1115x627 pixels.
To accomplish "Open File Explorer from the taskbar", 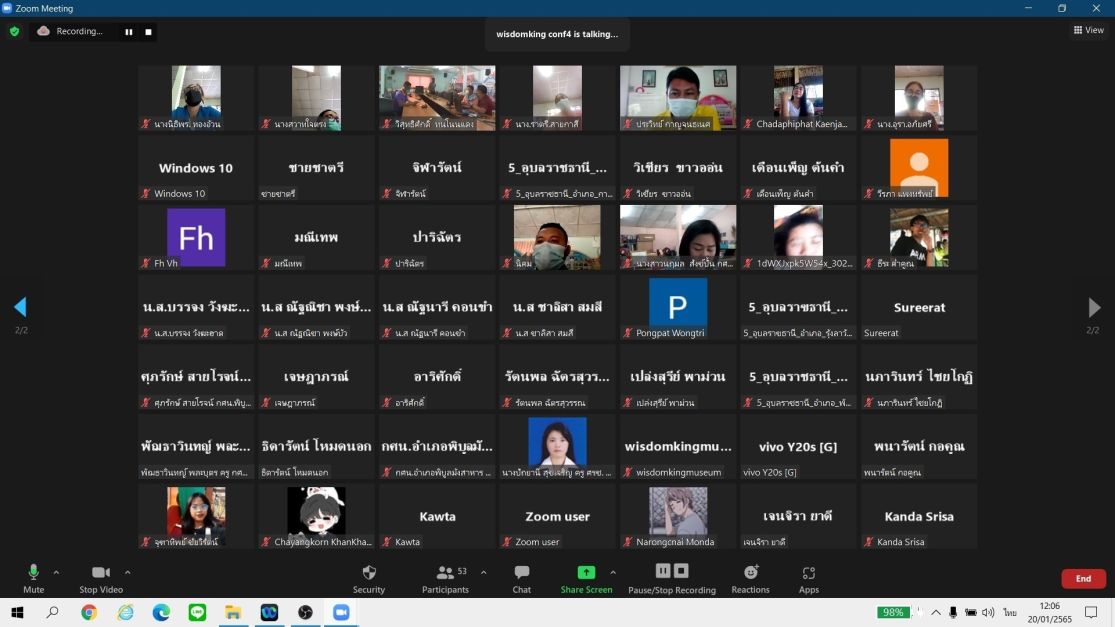I will (x=233, y=612).
